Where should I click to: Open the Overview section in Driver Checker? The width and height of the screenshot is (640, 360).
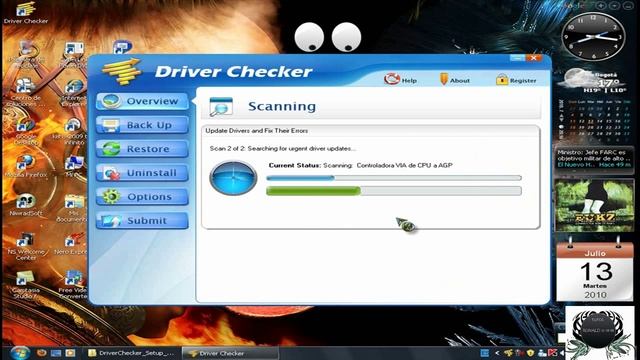click(142, 101)
